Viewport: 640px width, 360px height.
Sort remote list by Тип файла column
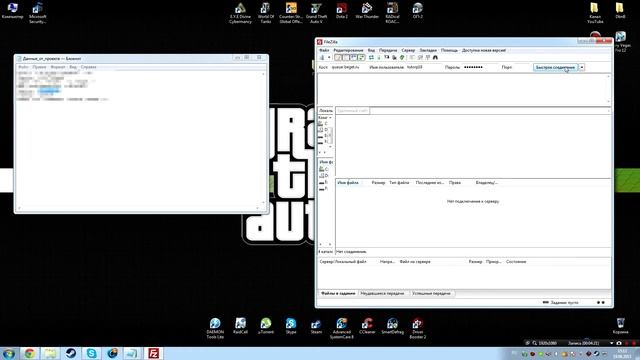click(399, 183)
